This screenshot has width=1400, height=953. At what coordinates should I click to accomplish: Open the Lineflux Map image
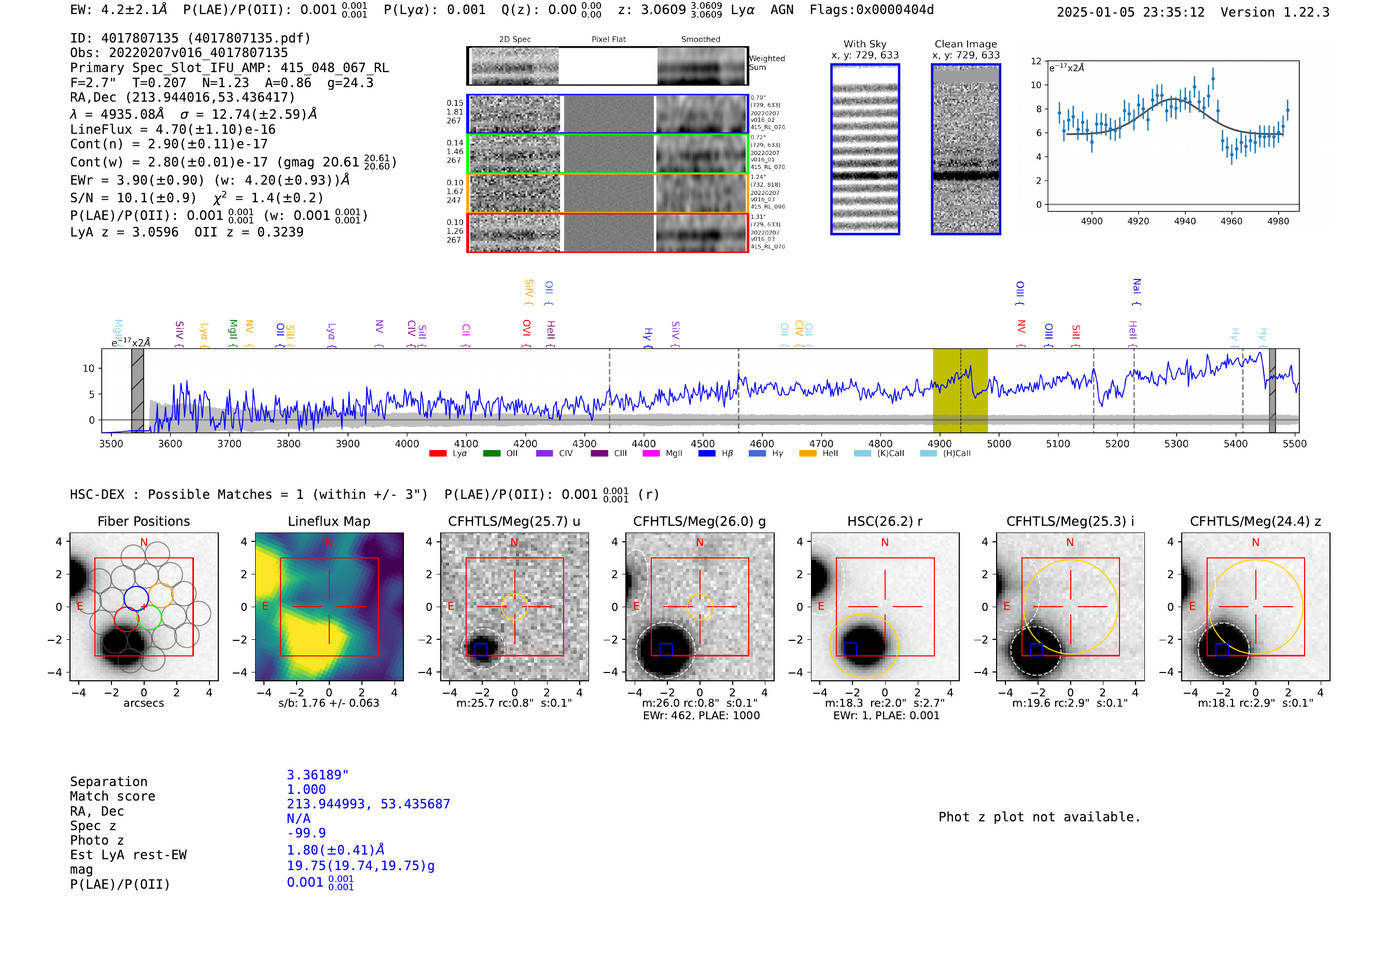[x=329, y=607]
